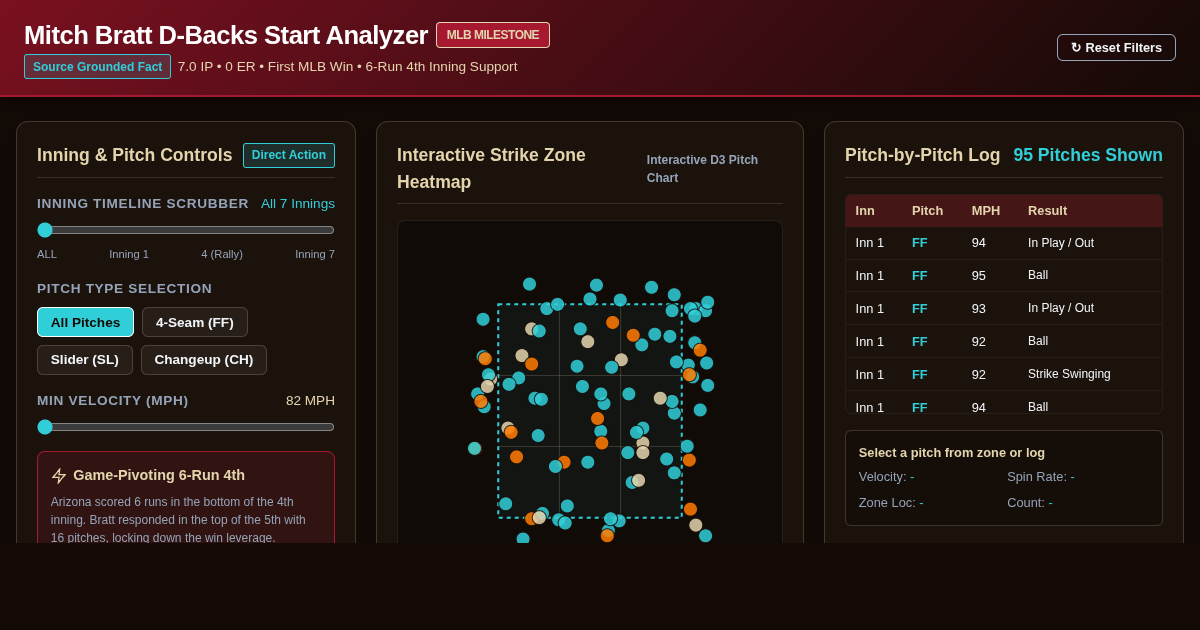Select the Strike Swinging log row
Image resolution: width=1200 pixels, height=630 pixels.
[x=1003, y=374]
